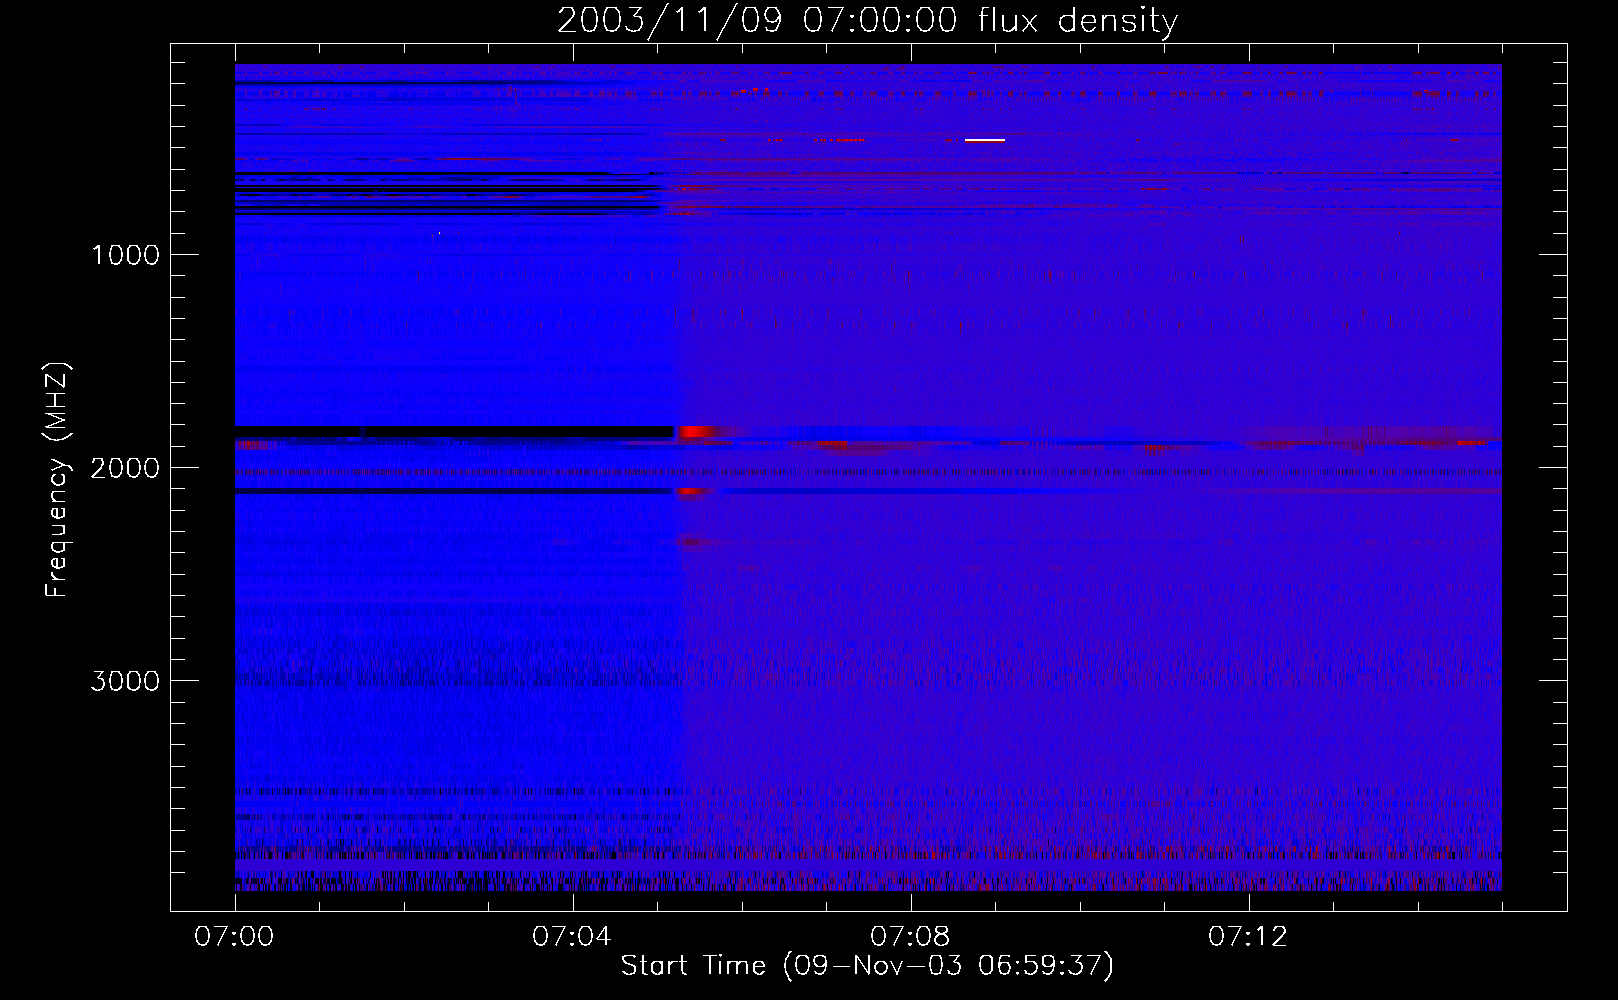Click the plot title '2003/11/09 07:00:00 flux density'
The height and width of the screenshot is (1000, 1618).
tap(867, 21)
